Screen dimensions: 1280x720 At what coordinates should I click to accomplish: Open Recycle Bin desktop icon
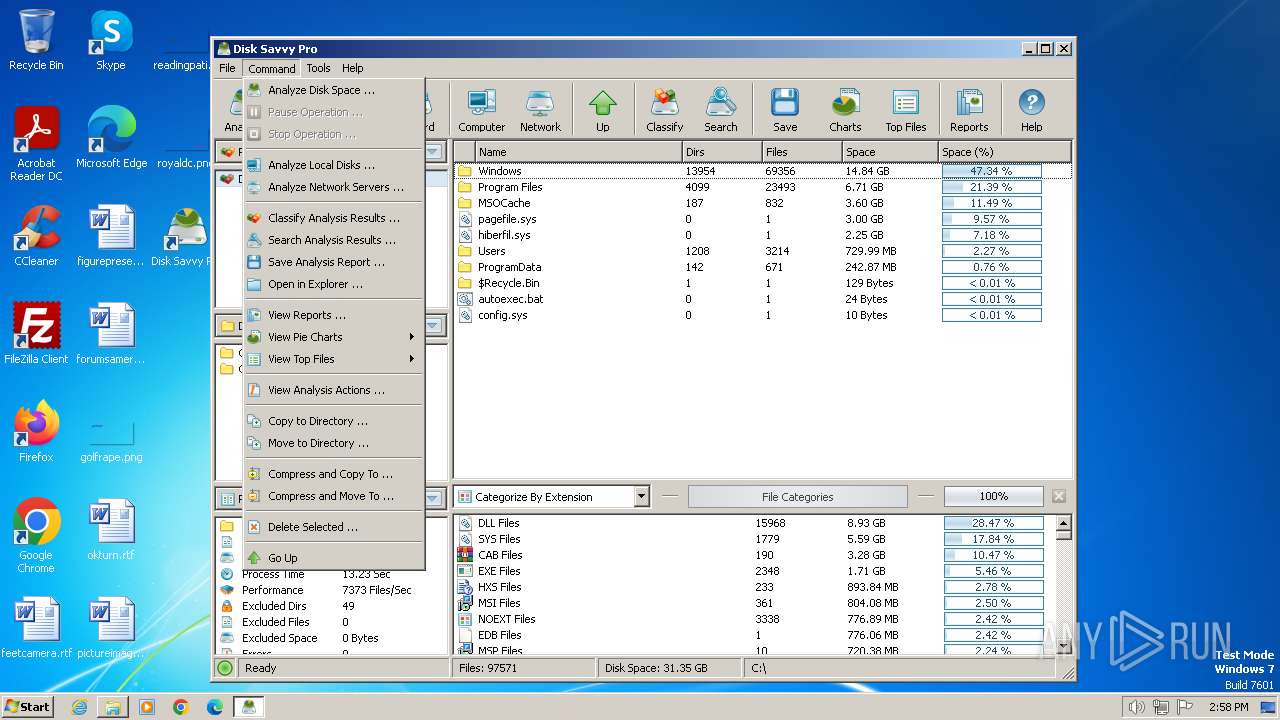coord(36,40)
